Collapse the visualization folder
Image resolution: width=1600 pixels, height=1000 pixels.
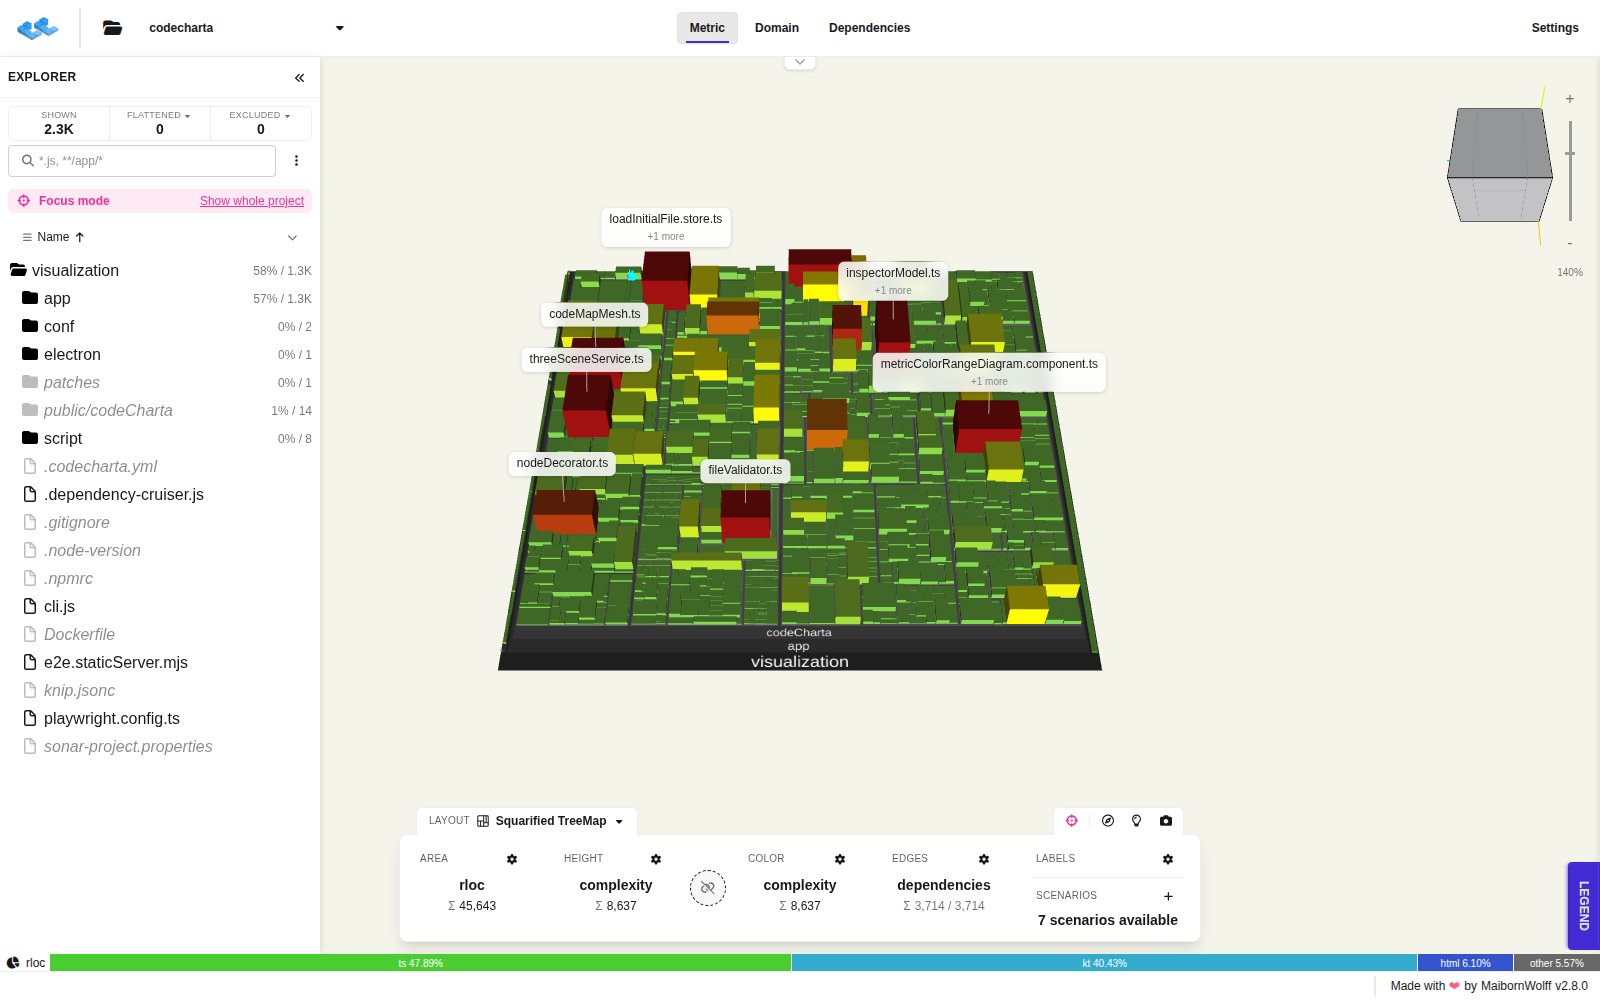click(x=160, y=270)
